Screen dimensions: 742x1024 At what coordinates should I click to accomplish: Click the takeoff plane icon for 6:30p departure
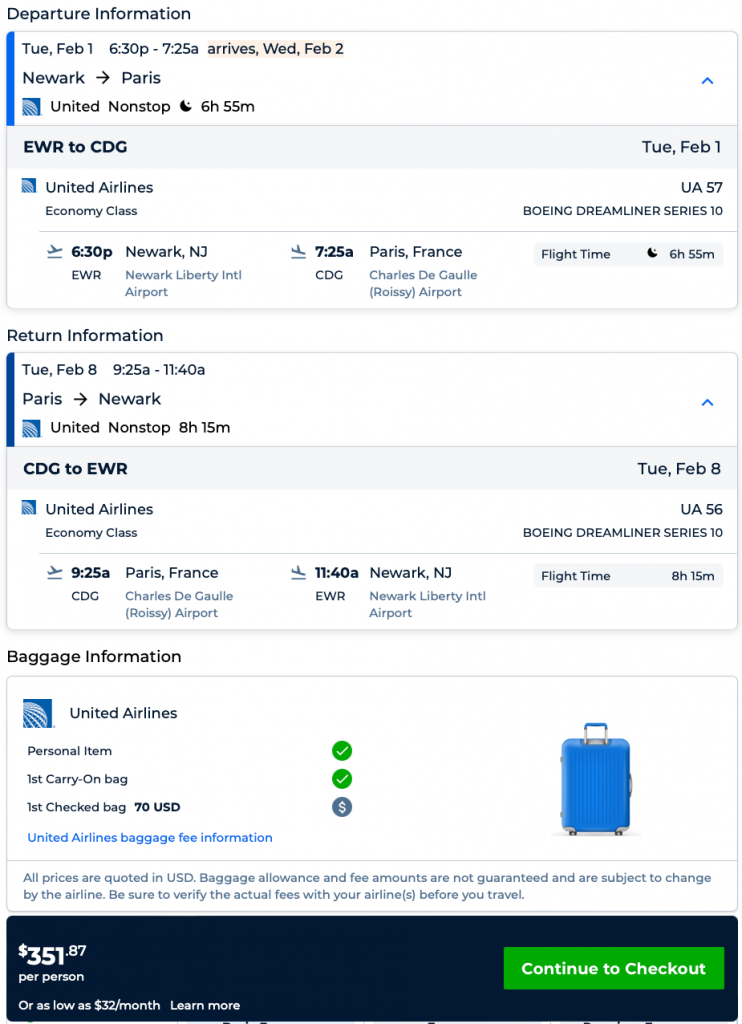(55, 251)
